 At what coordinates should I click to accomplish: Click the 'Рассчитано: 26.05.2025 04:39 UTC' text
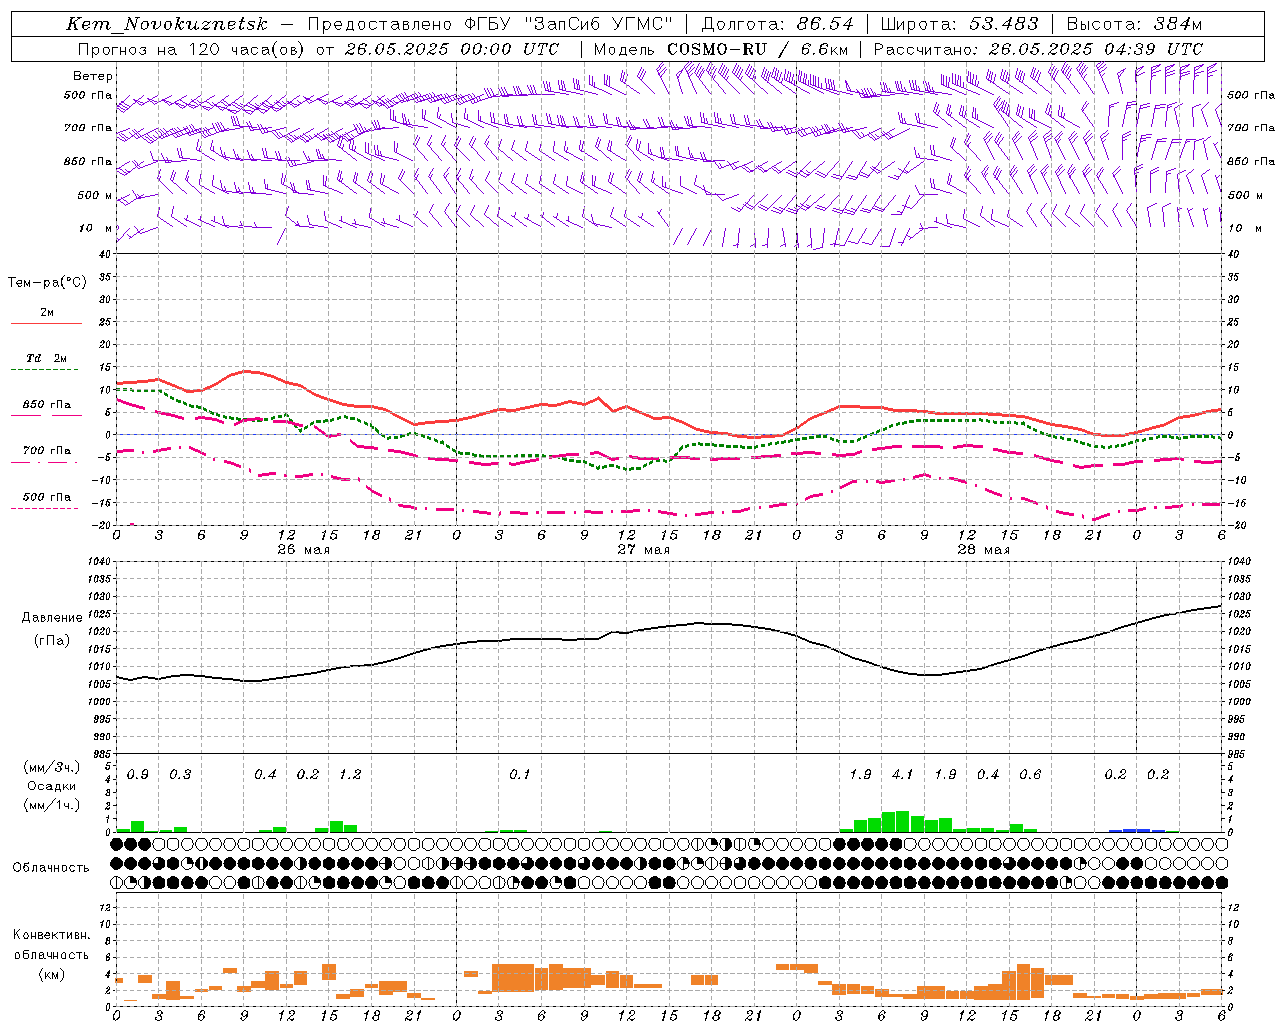1038,49
